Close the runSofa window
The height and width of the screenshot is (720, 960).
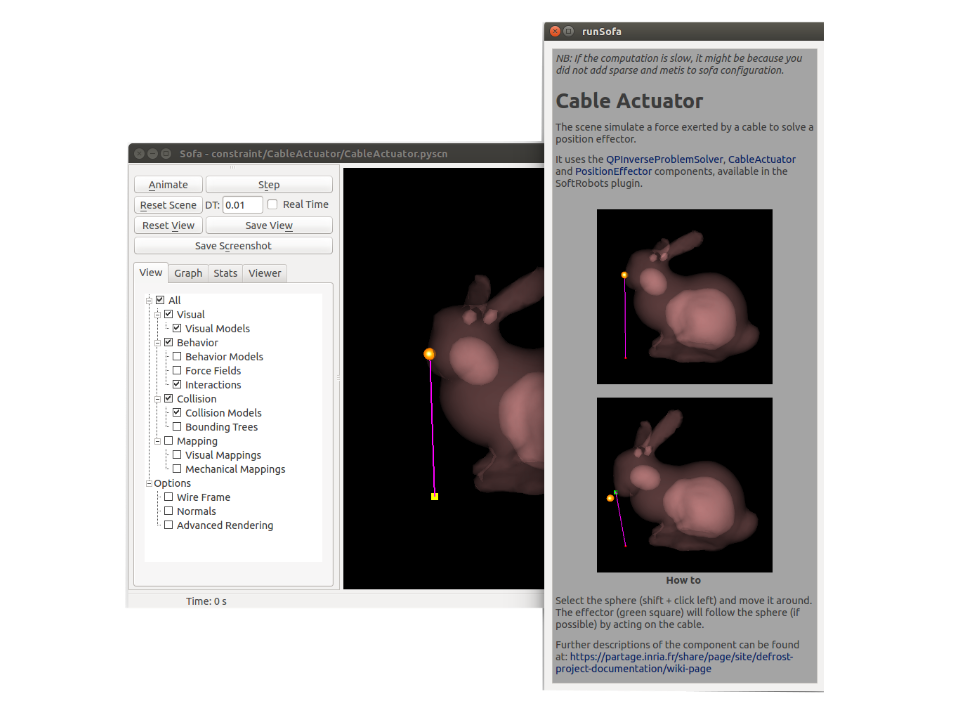pyautogui.click(x=555, y=31)
